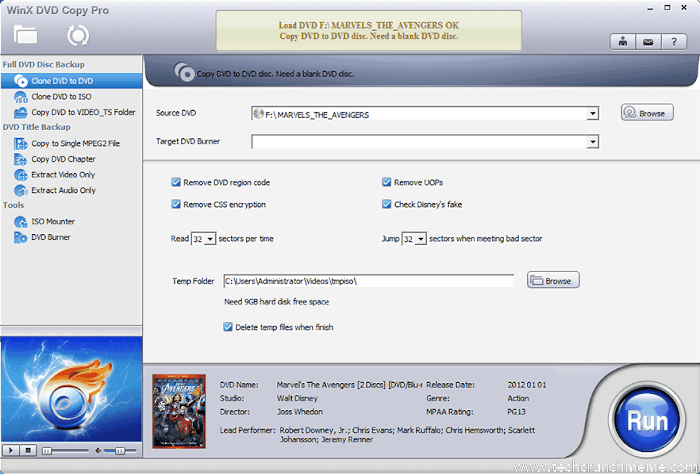Open the folder icon in the top toolbar
Image resolution: width=700 pixels, height=475 pixels.
(25, 35)
